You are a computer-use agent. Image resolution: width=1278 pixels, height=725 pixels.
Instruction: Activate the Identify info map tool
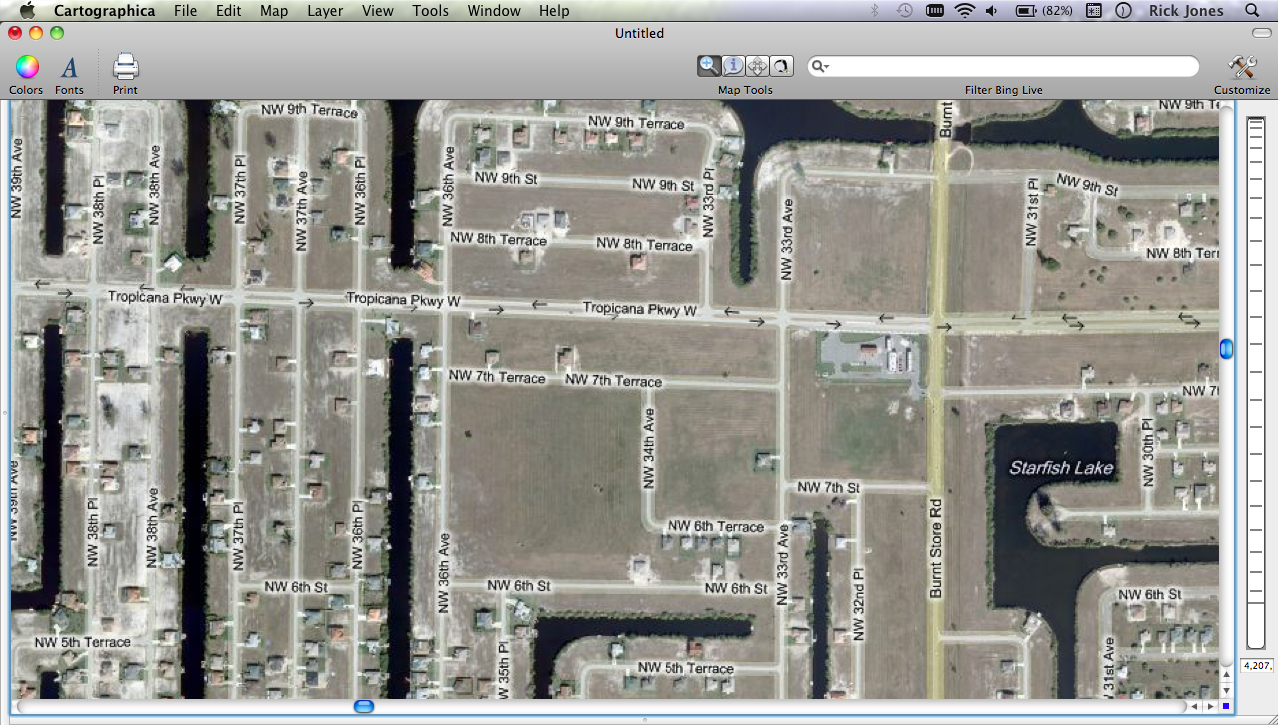[x=733, y=66]
